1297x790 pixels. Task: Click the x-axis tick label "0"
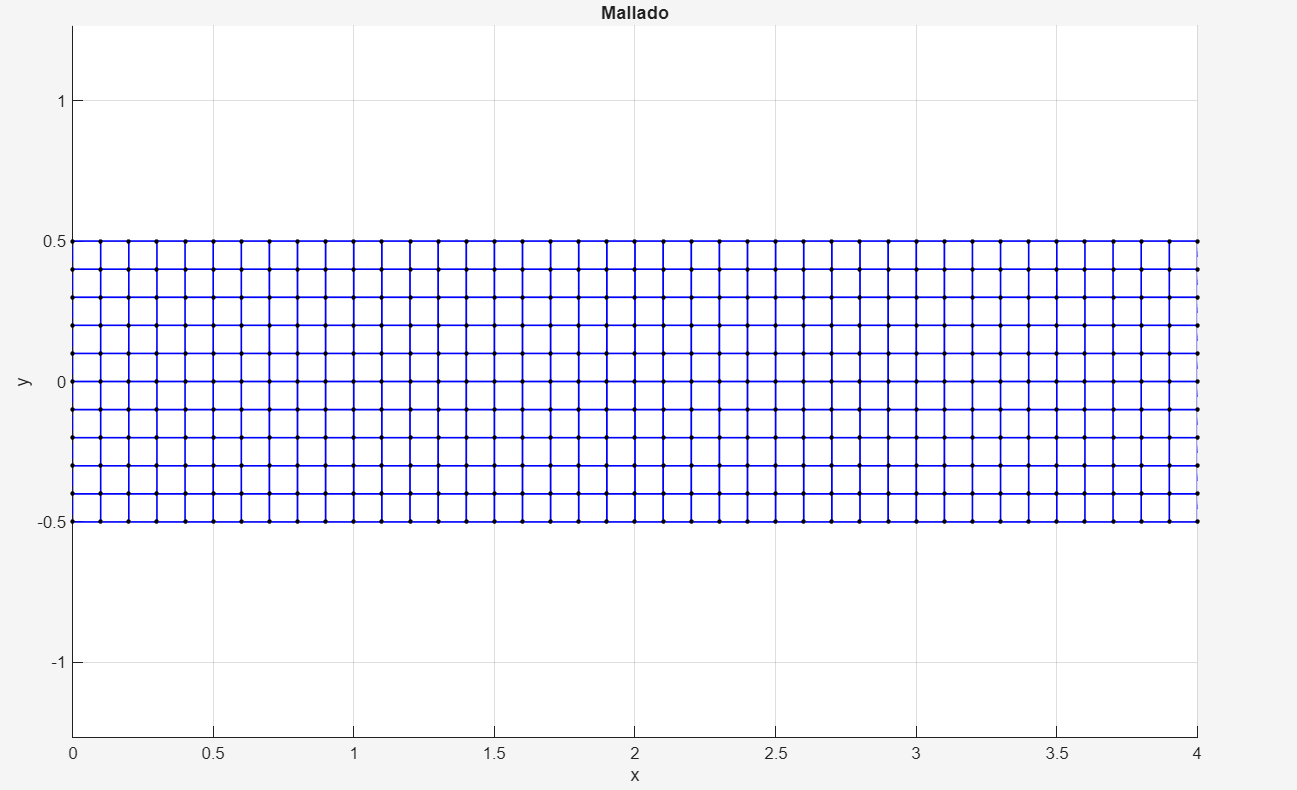point(72,753)
